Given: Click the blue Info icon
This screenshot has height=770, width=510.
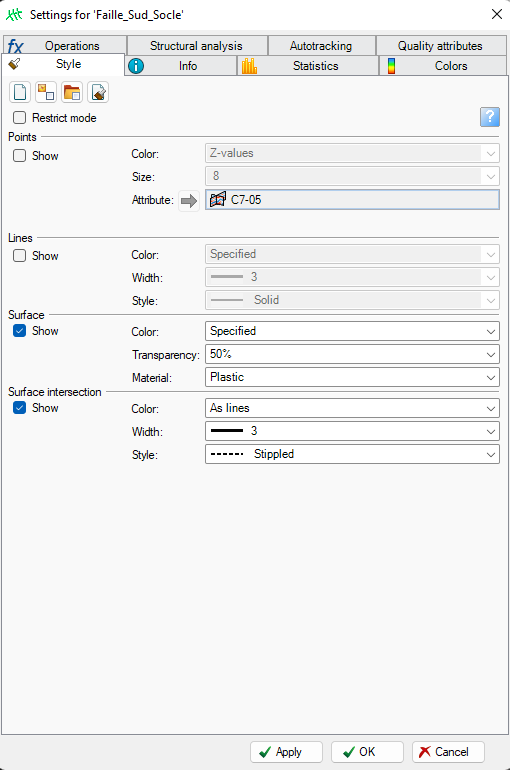Looking at the screenshot, I should pos(136,66).
